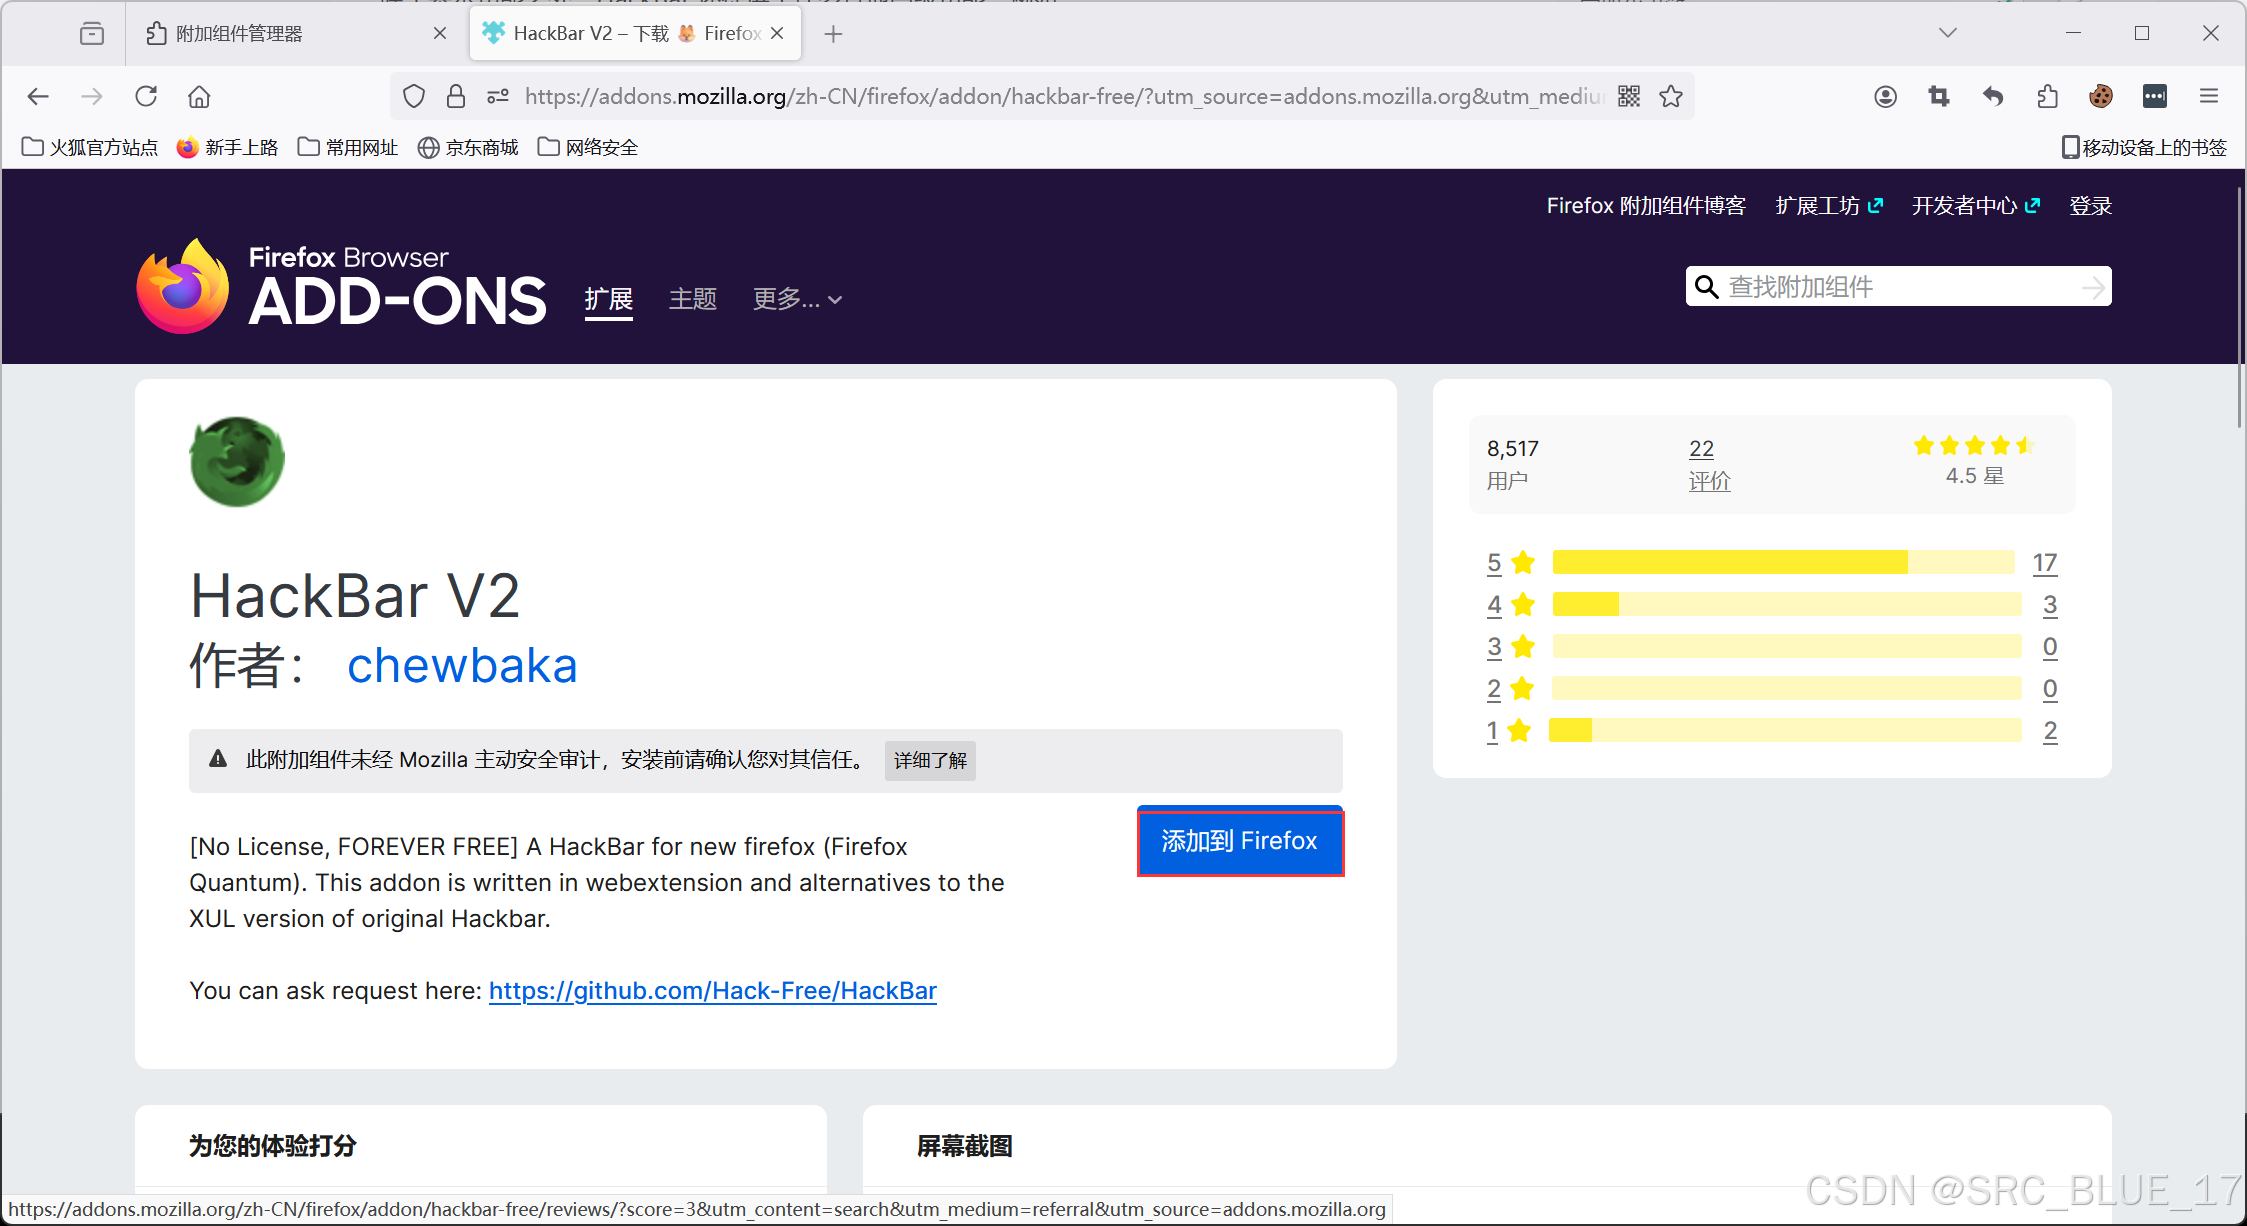Click the cookie extension toolbar icon
This screenshot has height=1226, width=2247.
[2101, 97]
